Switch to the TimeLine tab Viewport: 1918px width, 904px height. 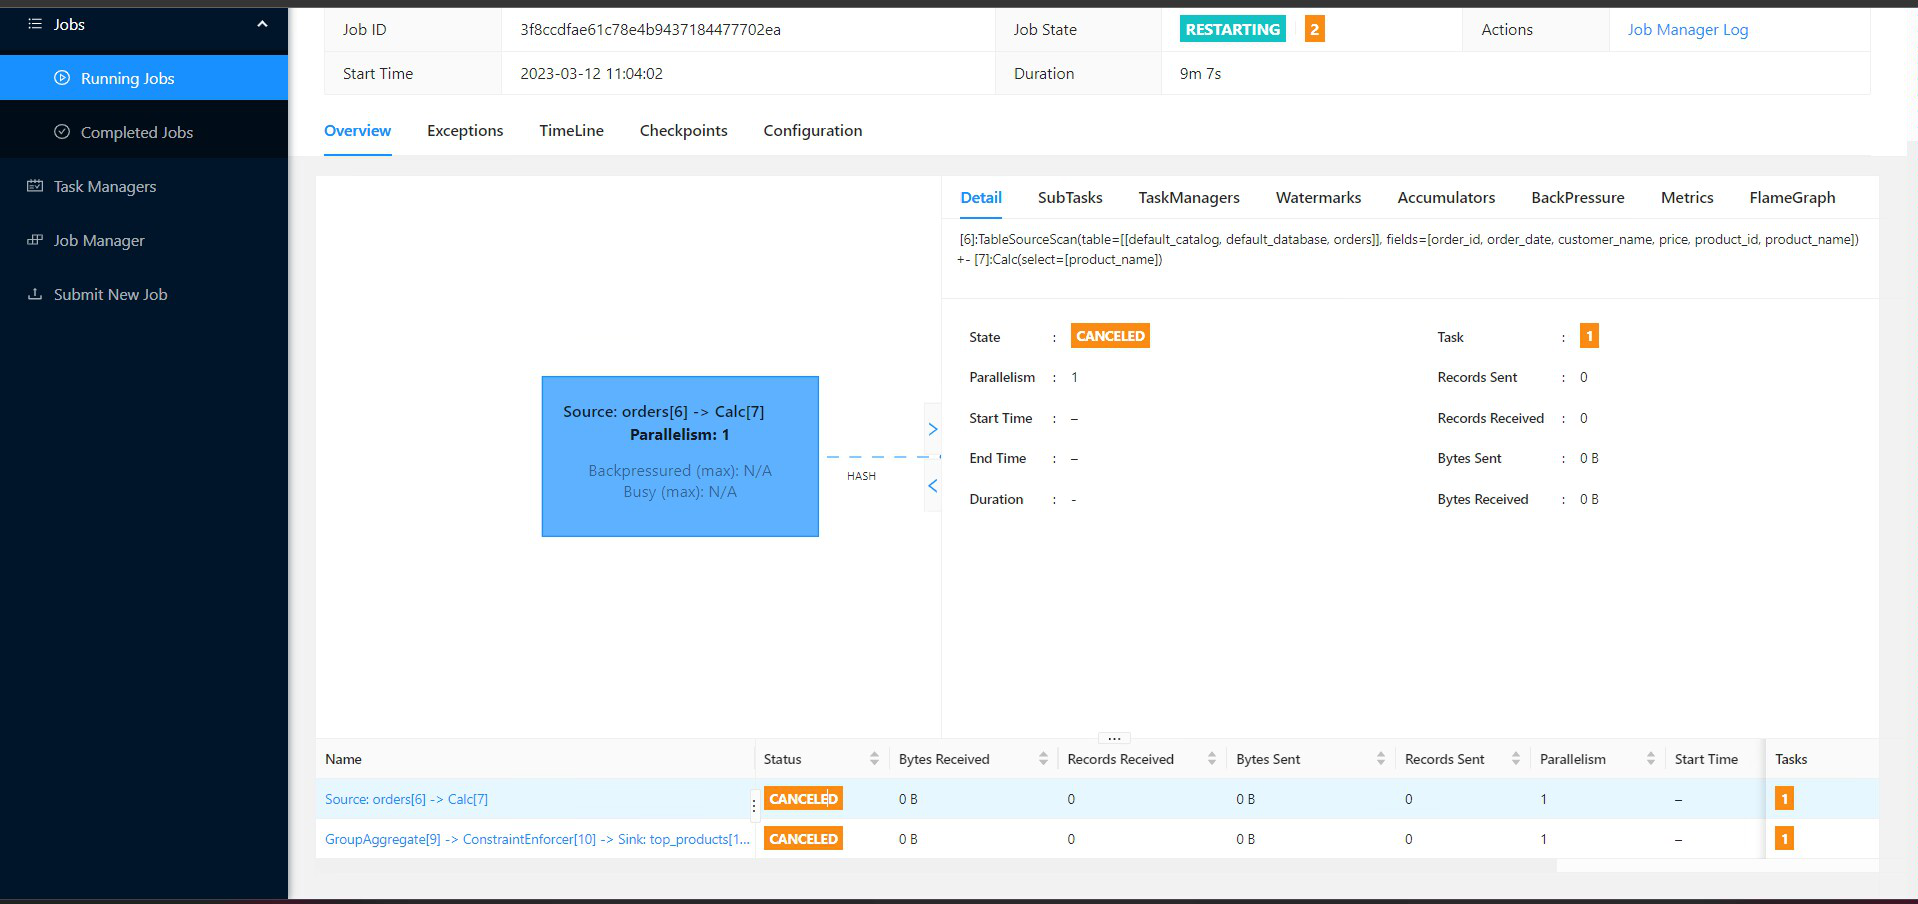(x=571, y=131)
